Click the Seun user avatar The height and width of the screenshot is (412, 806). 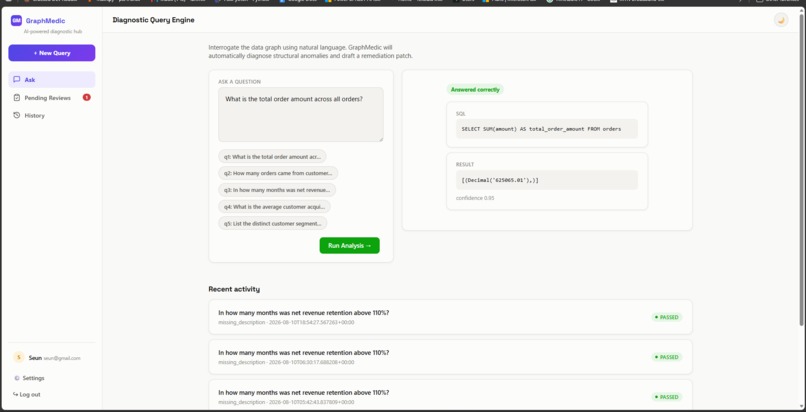click(19, 358)
